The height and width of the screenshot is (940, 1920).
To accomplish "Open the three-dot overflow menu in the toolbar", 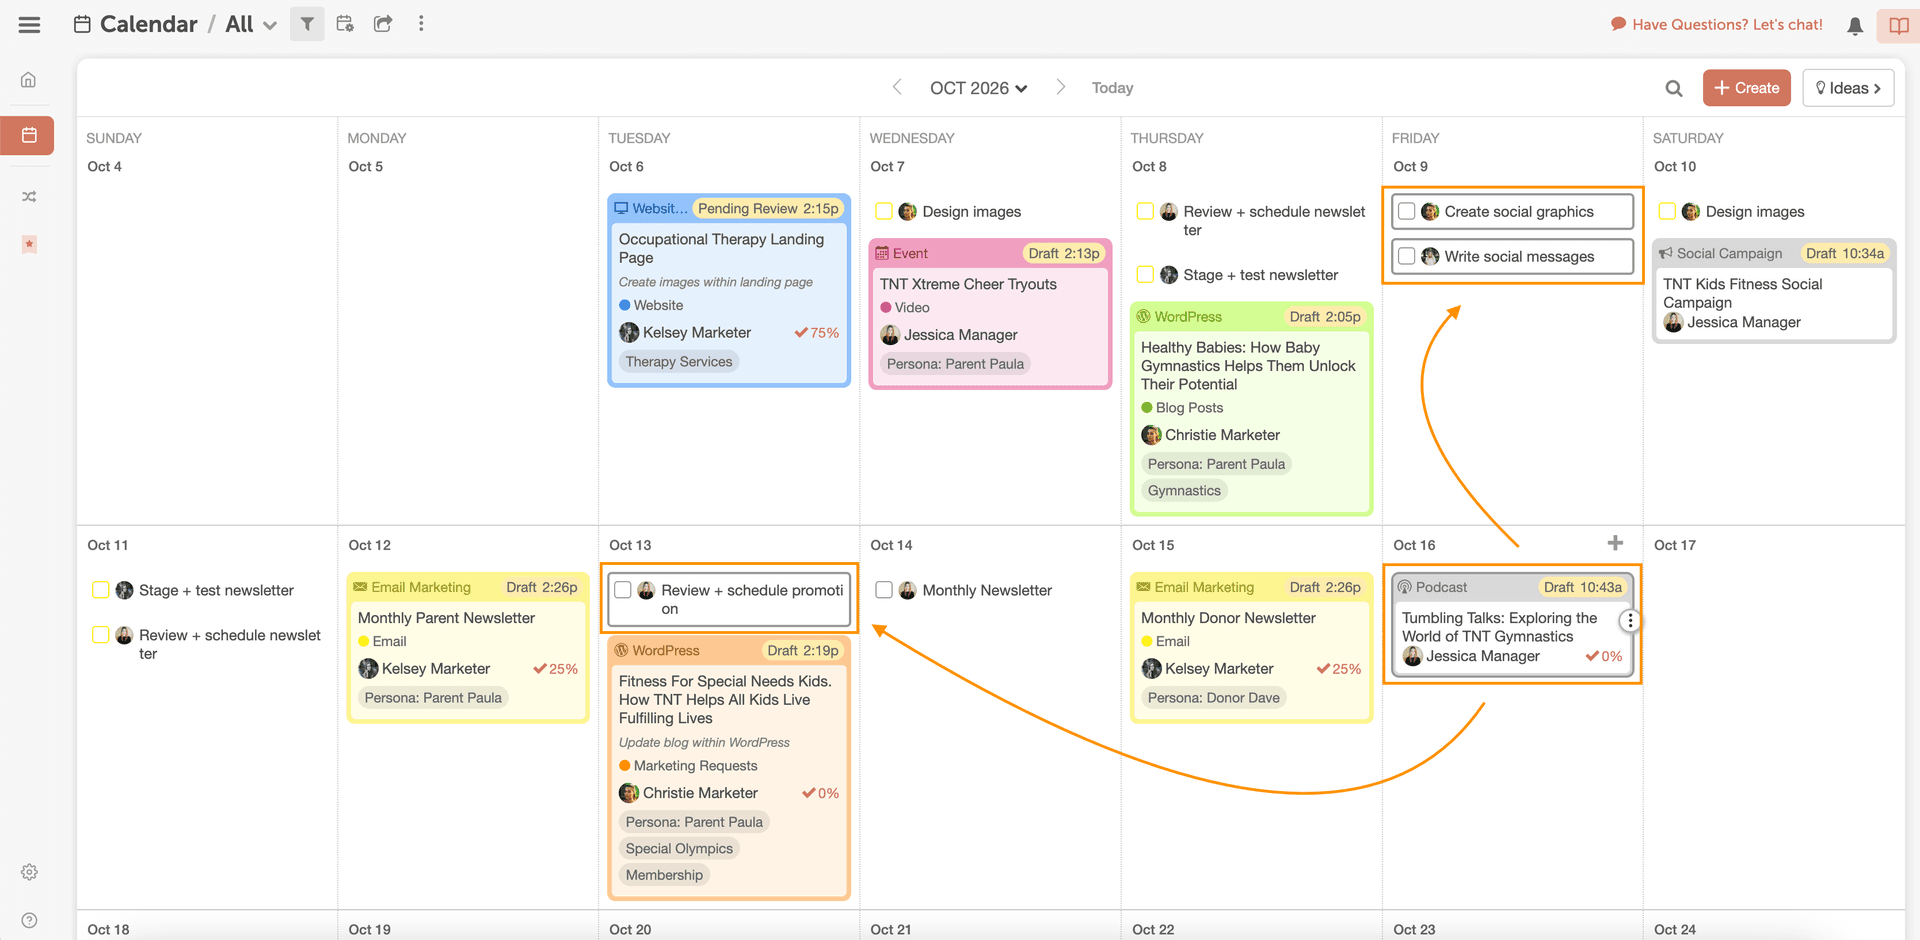I will click(421, 23).
